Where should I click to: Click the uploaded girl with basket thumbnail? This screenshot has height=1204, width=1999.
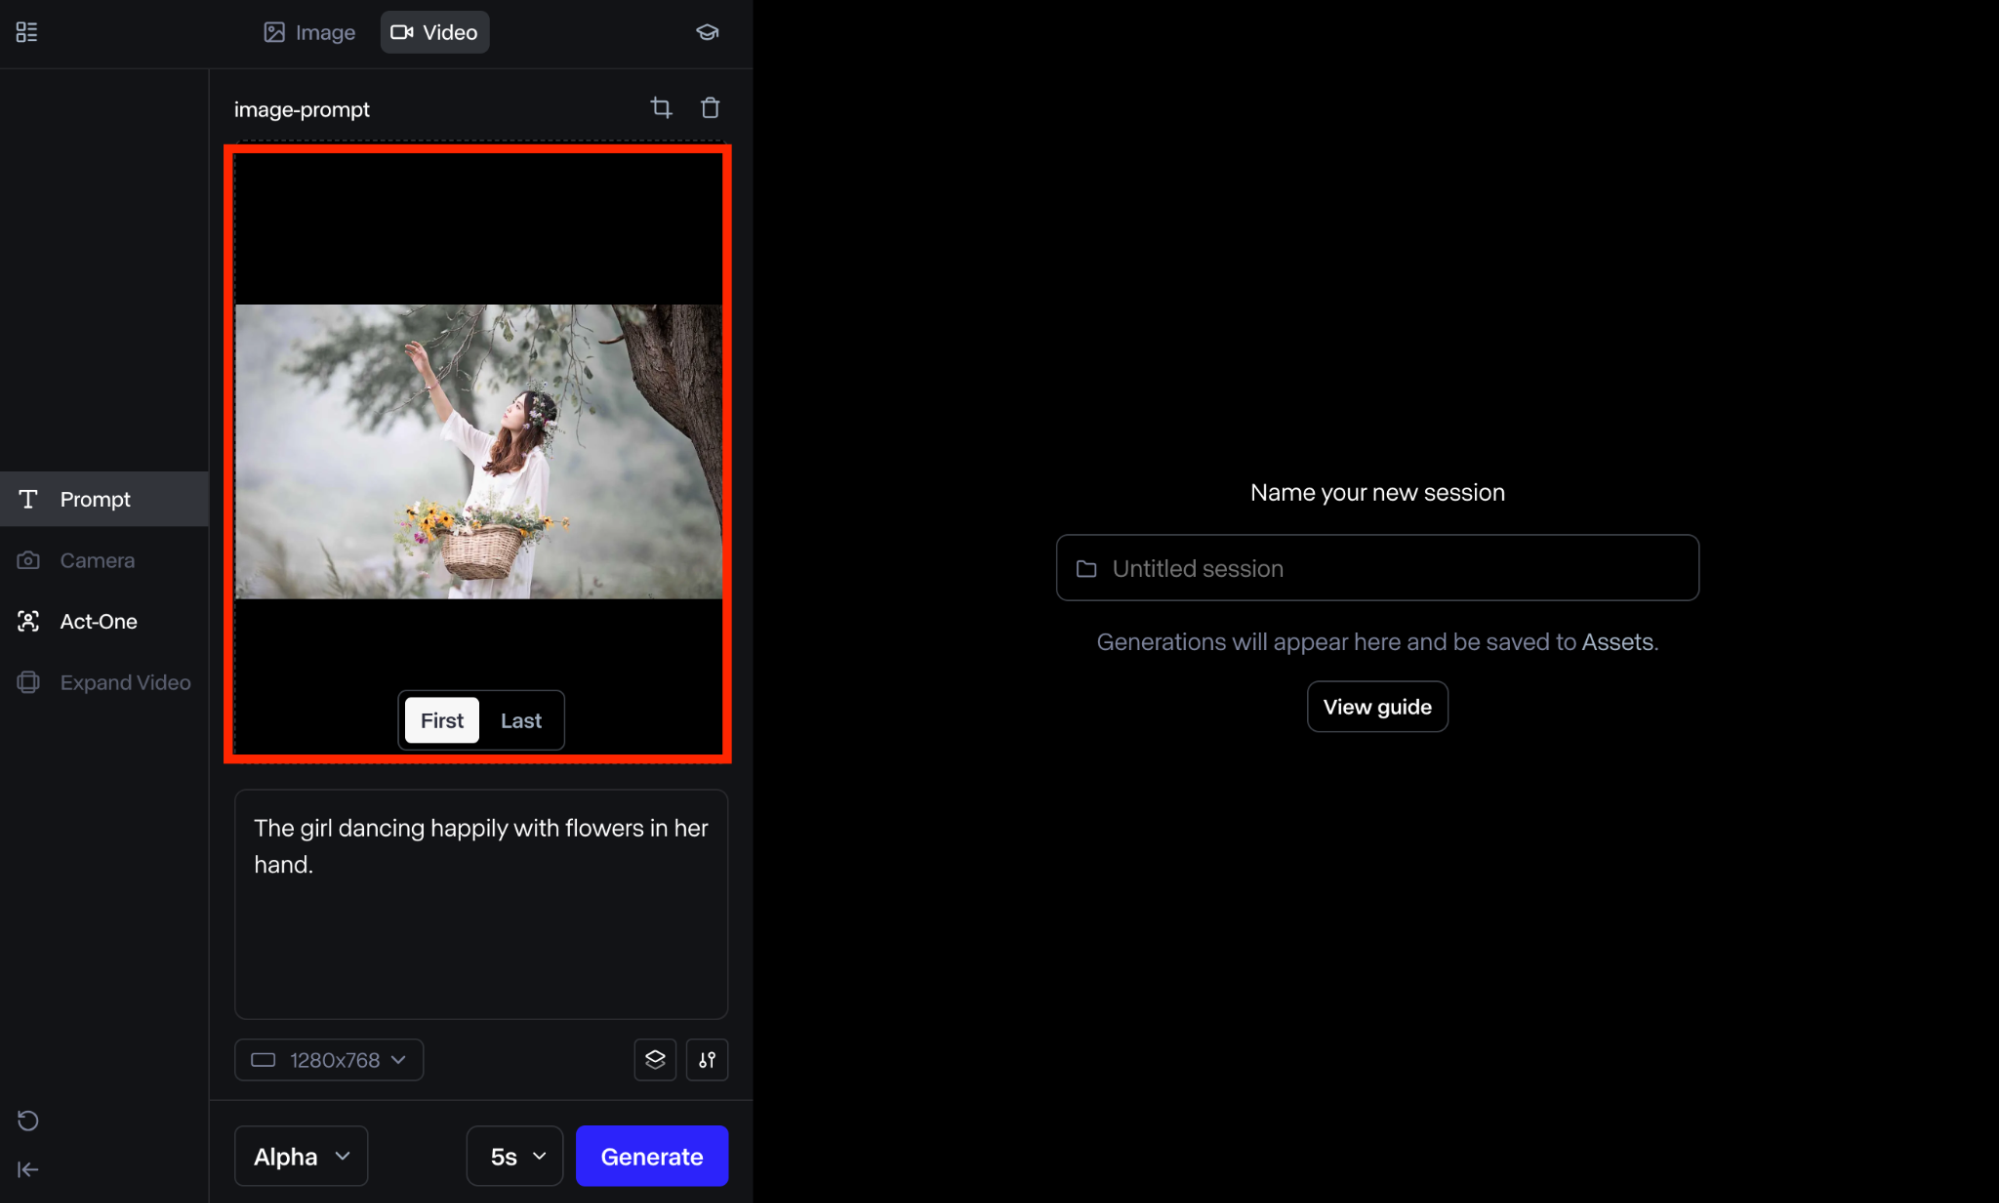coord(478,452)
